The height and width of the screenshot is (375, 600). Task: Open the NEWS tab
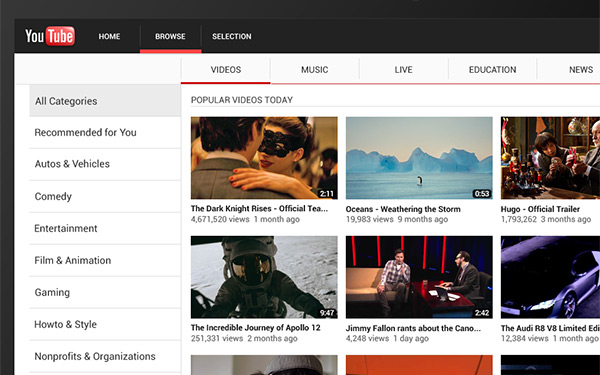click(581, 70)
